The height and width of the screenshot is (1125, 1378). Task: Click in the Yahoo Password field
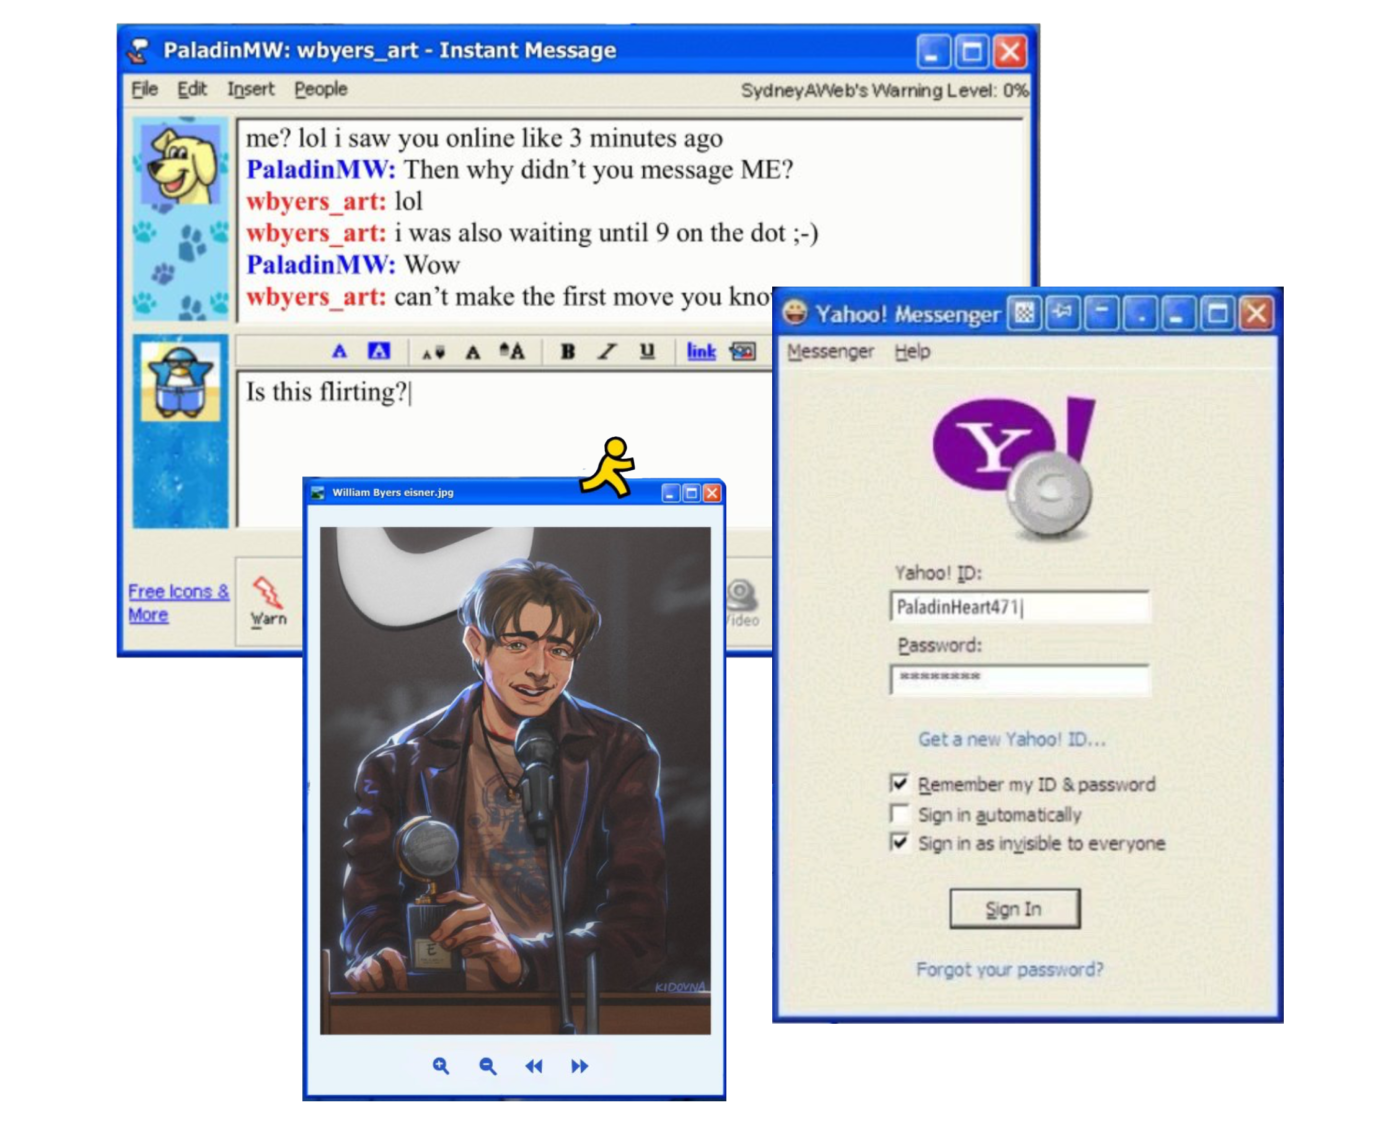1020,679
